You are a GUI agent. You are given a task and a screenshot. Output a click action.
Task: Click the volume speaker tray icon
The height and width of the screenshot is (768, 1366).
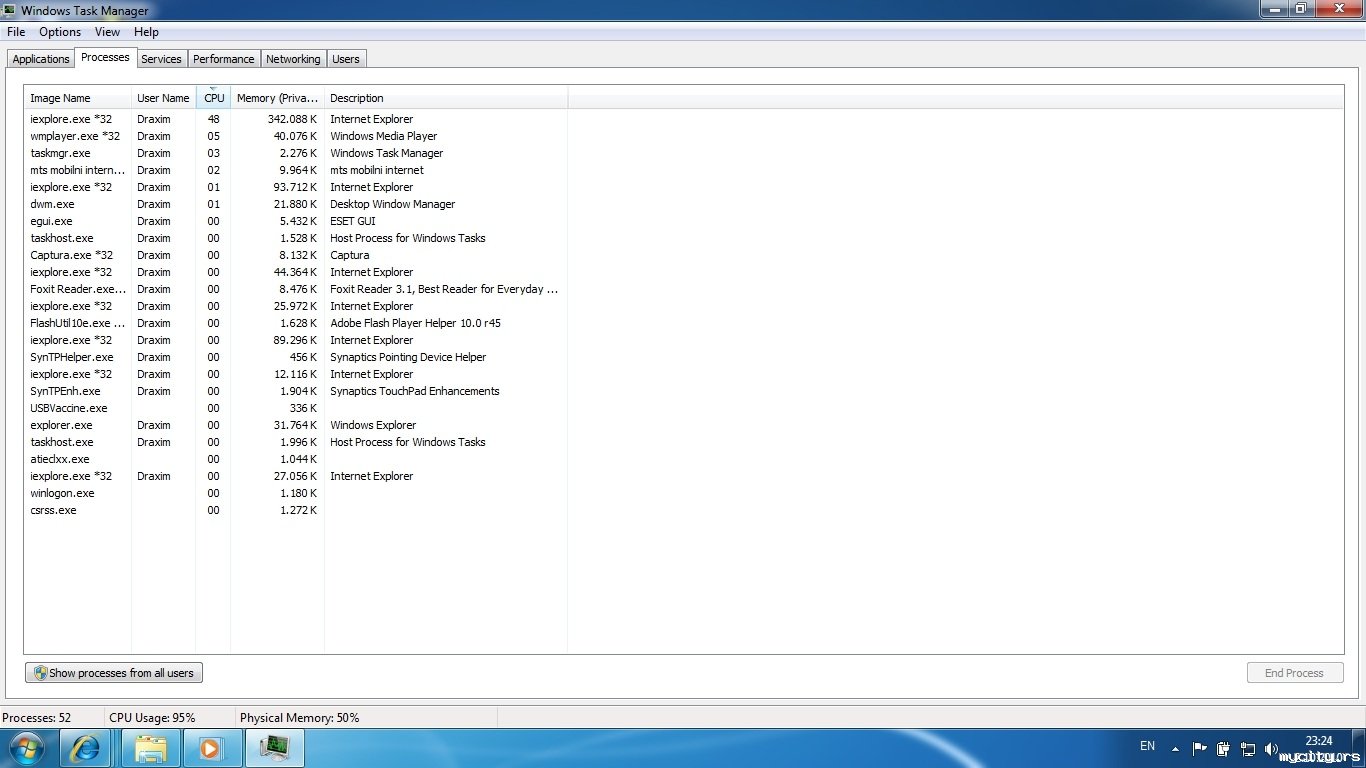click(x=1271, y=748)
